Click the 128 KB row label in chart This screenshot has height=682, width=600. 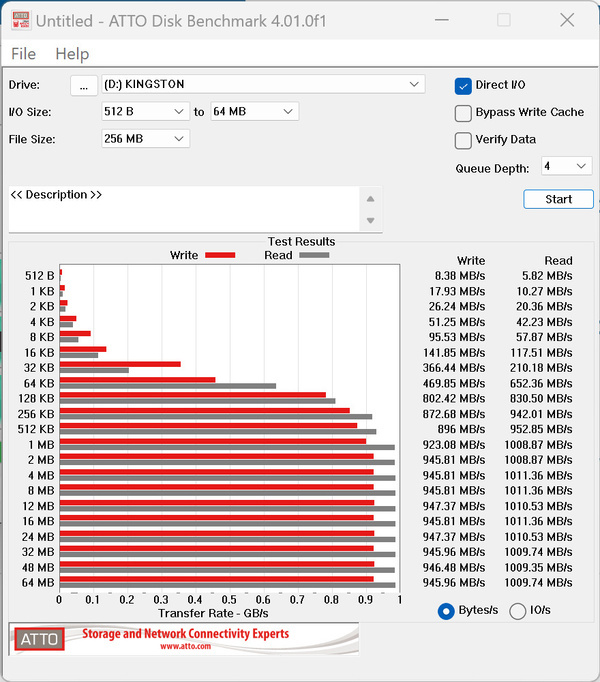(36, 398)
